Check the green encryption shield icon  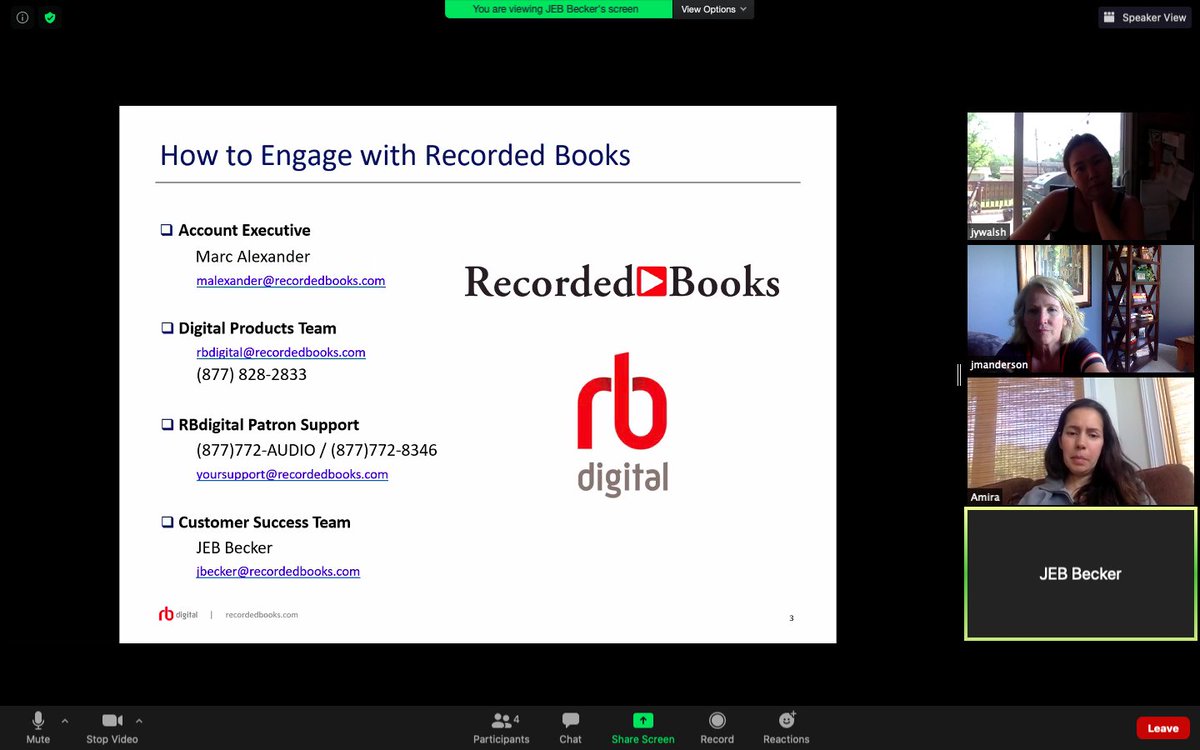50,17
